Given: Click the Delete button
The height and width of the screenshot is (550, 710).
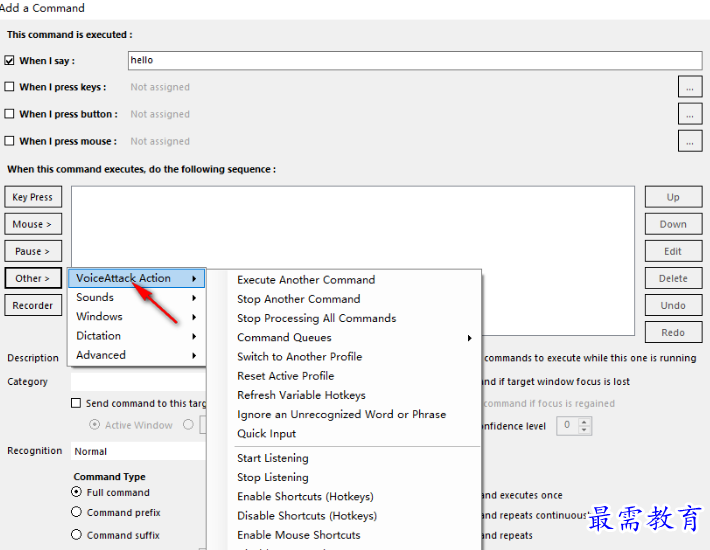Looking at the screenshot, I should (x=673, y=278).
